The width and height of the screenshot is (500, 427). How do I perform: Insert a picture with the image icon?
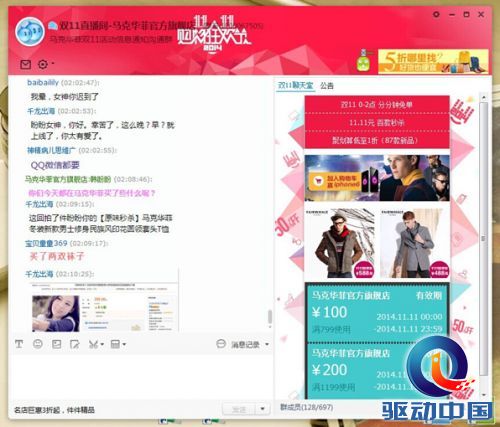click(56, 344)
